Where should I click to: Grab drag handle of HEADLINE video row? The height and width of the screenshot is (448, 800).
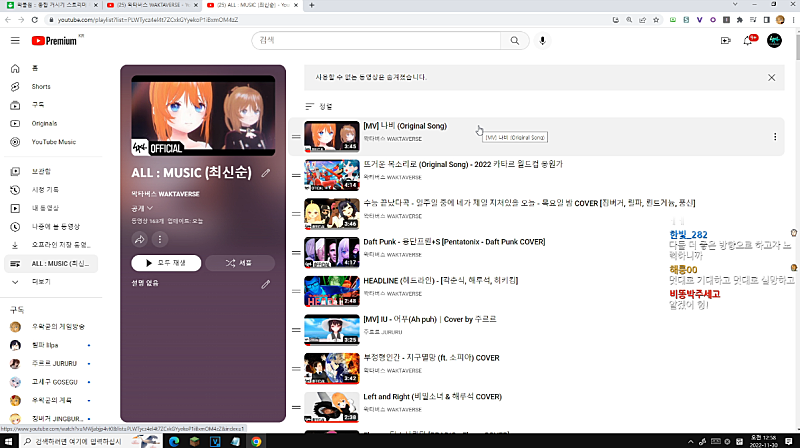296,291
